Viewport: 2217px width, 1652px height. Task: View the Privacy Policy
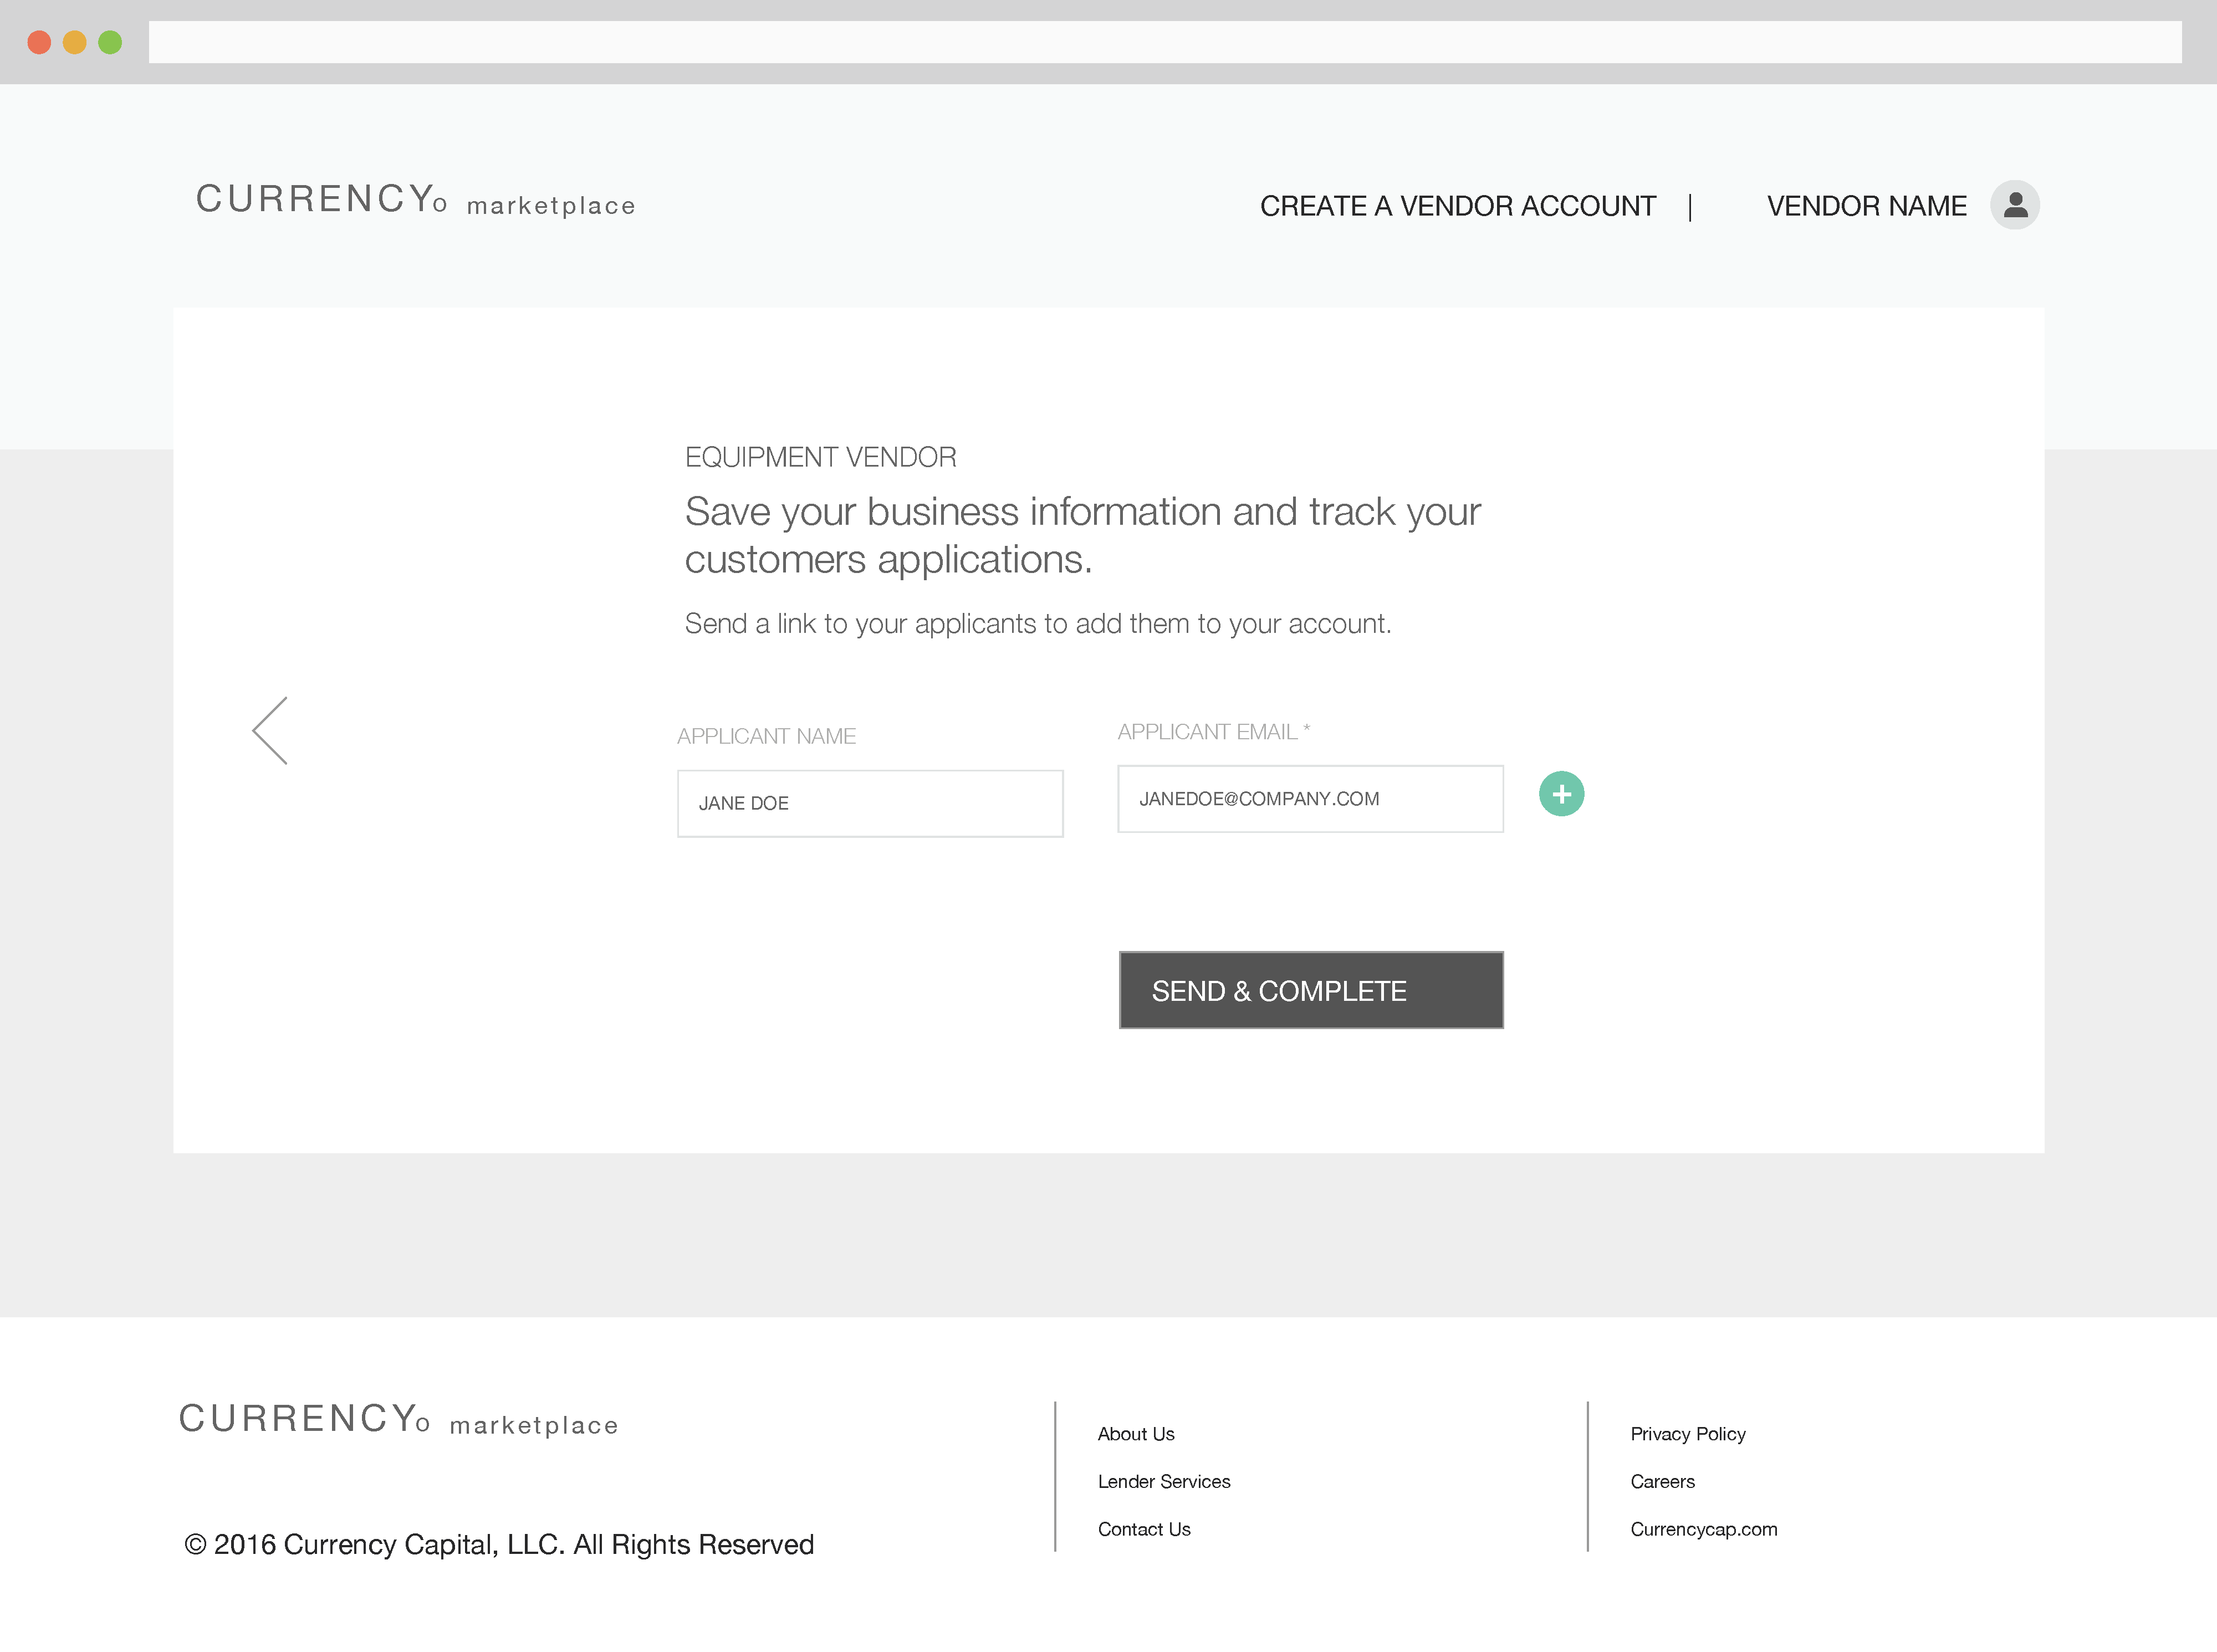tap(1688, 1433)
